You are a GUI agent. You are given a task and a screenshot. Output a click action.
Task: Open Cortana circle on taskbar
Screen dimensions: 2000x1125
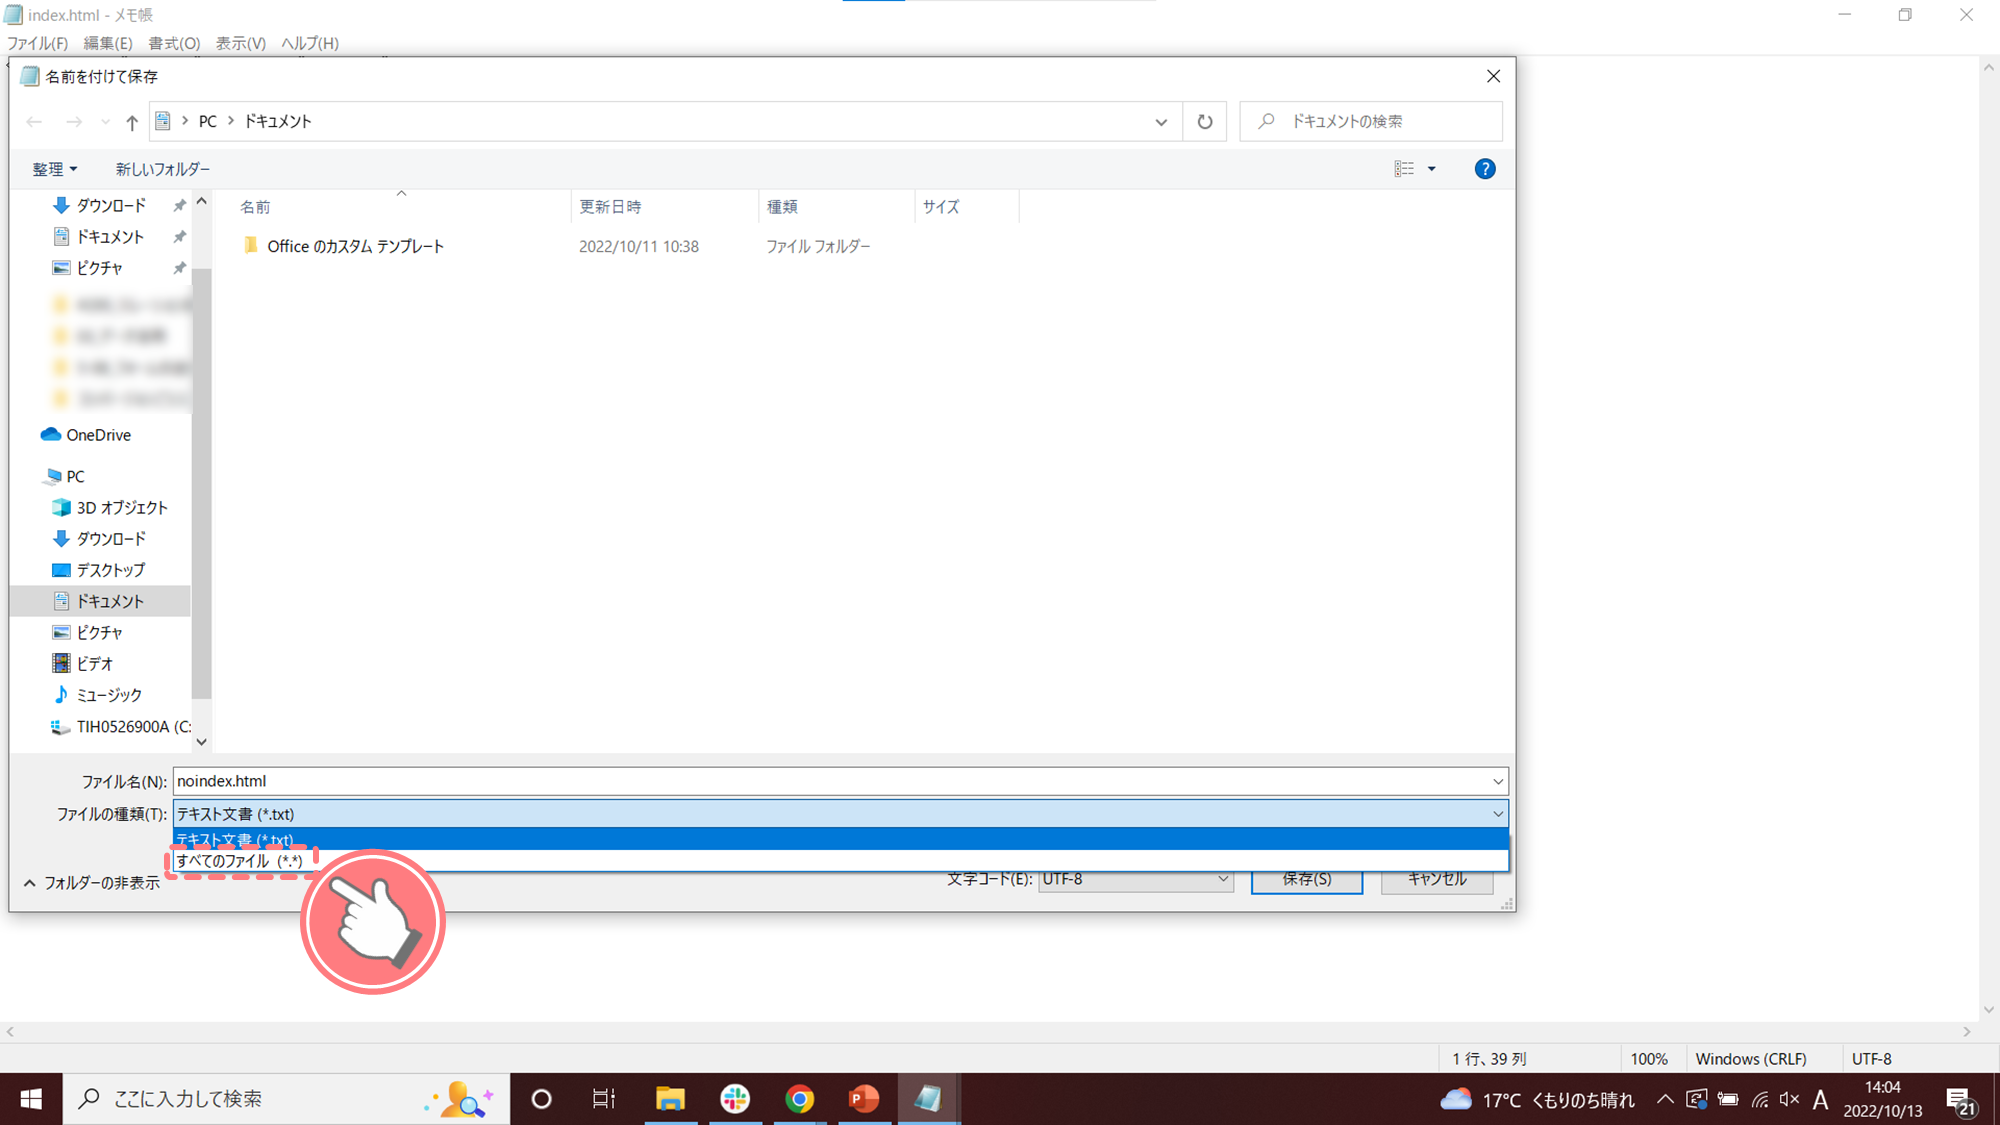(541, 1099)
